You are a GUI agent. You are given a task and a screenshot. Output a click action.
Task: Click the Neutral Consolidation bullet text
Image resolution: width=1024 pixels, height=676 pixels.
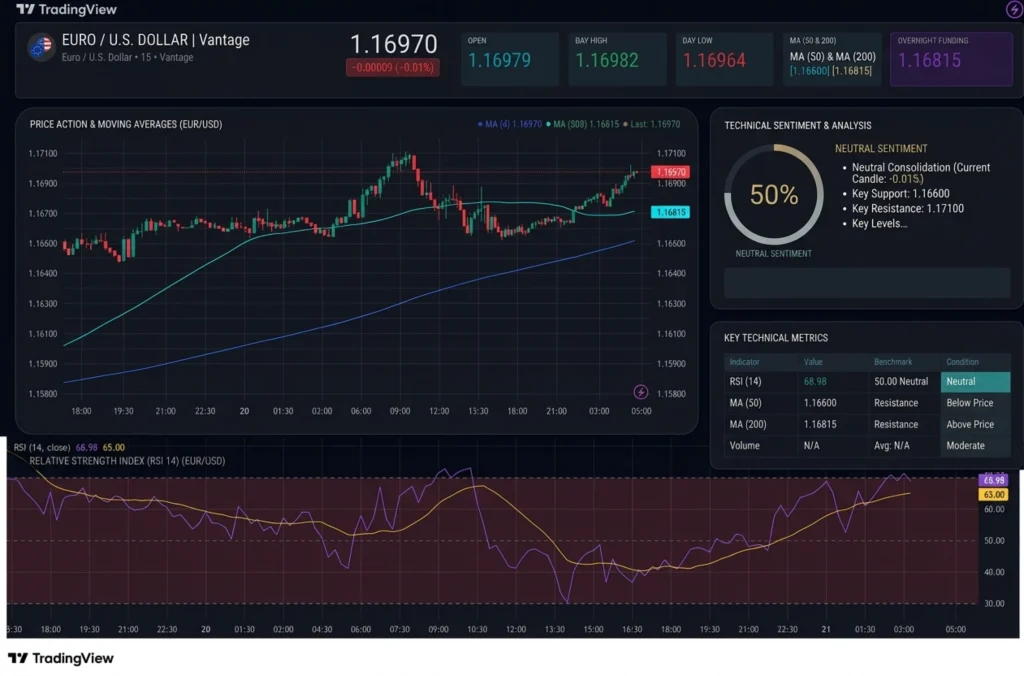921,172
